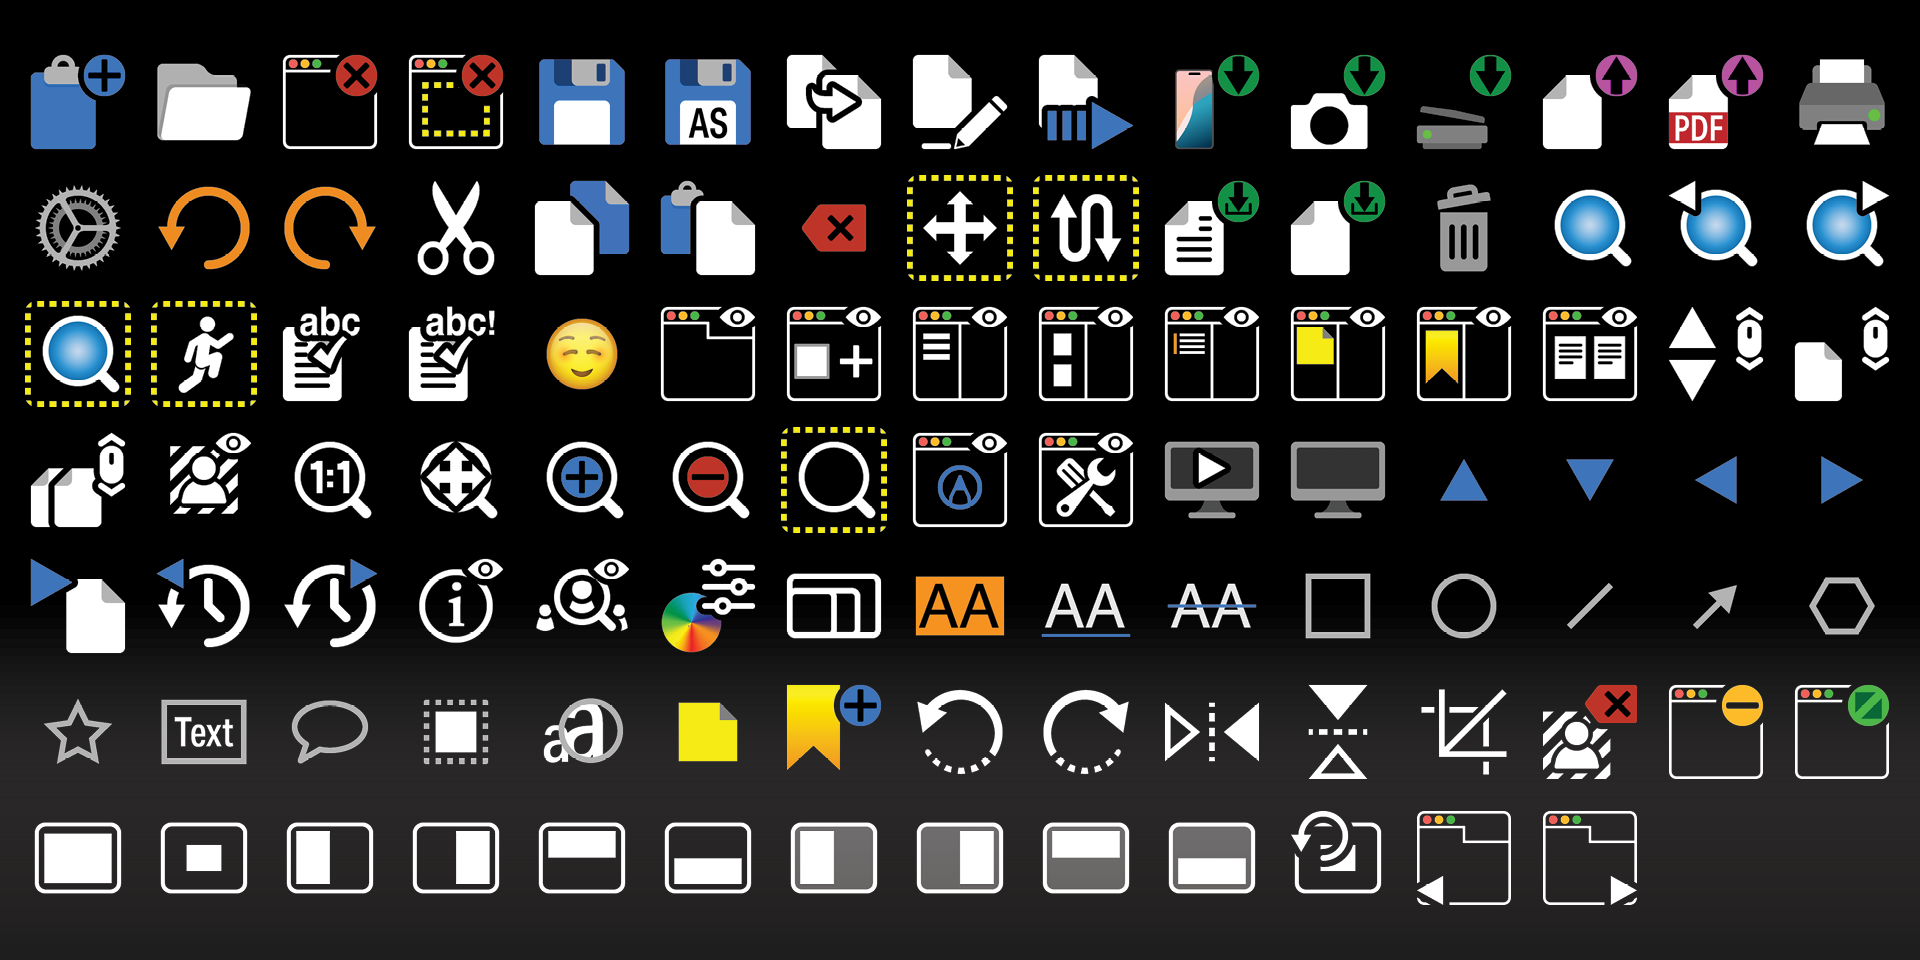Click the close window icon with red X
This screenshot has height=960, width=1920.
330,102
